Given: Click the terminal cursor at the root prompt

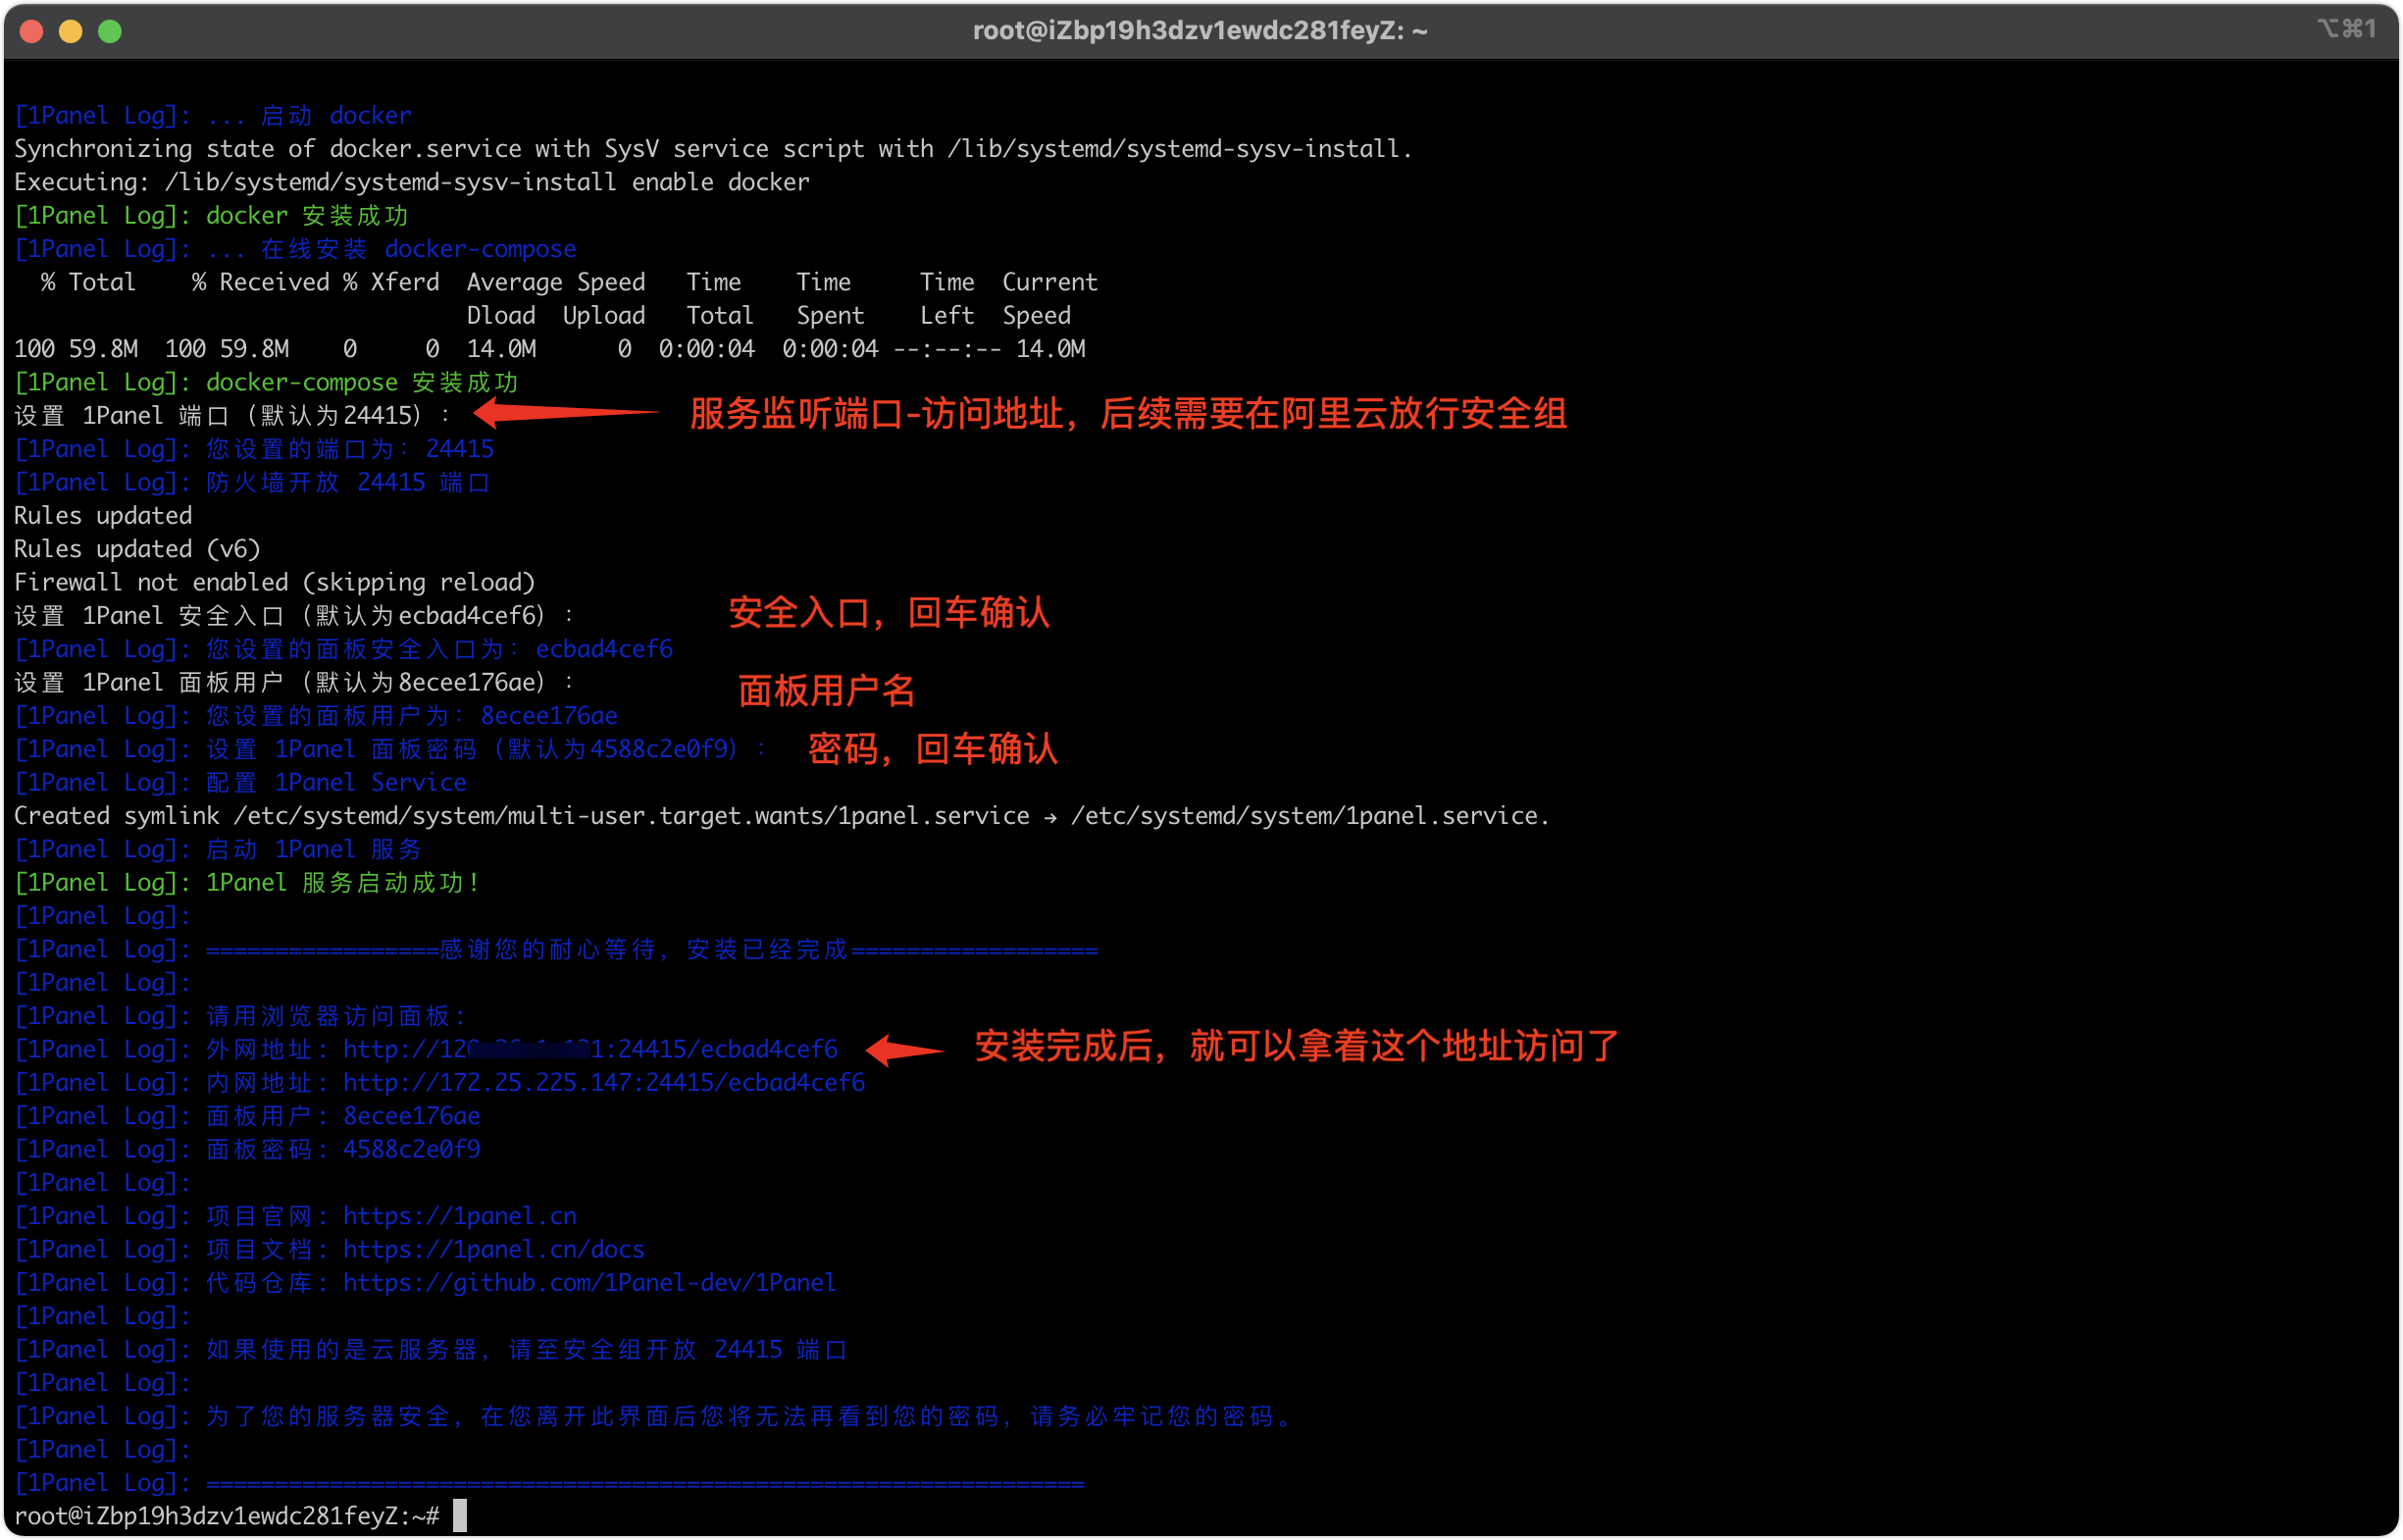Looking at the screenshot, I should coord(460,1515).
